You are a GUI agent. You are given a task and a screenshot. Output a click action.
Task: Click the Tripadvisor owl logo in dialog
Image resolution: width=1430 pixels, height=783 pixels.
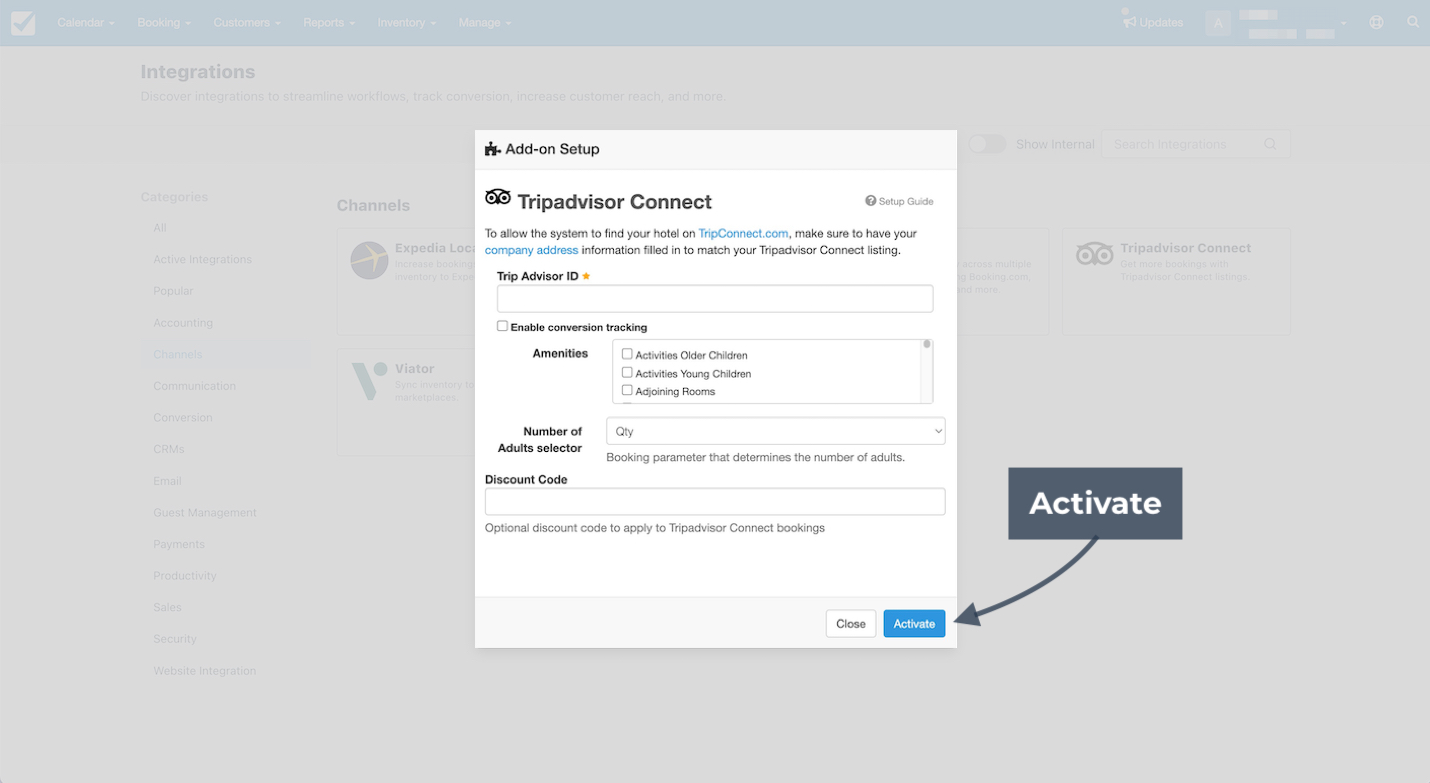point(498,198)
